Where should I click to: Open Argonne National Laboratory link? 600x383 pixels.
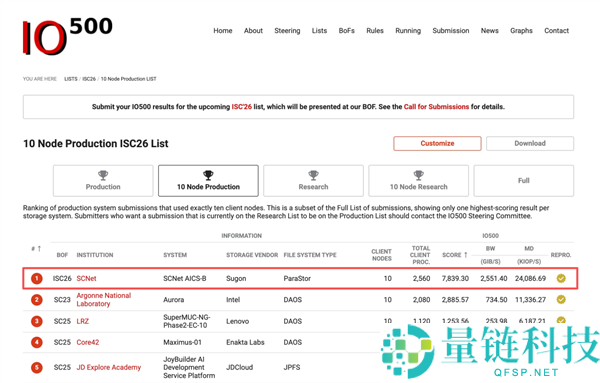coord(104,300)
